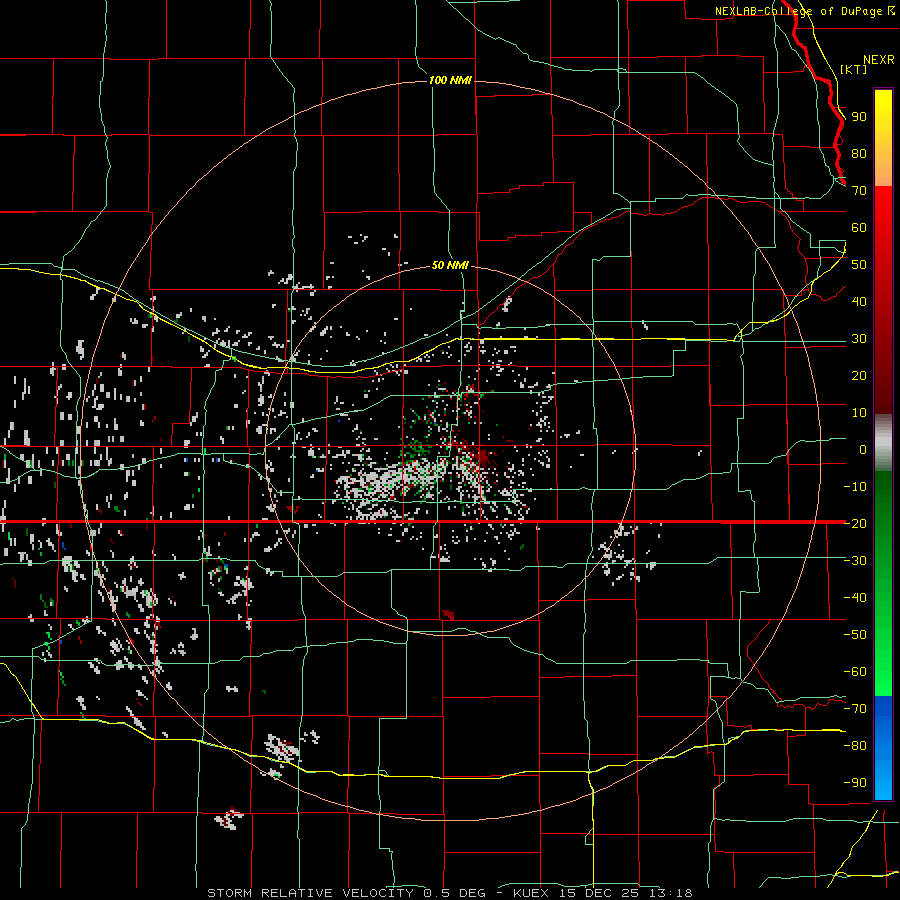Select the positive 10 knot scale label
Viewport: 900px width, 900px height.
[859, 413]
